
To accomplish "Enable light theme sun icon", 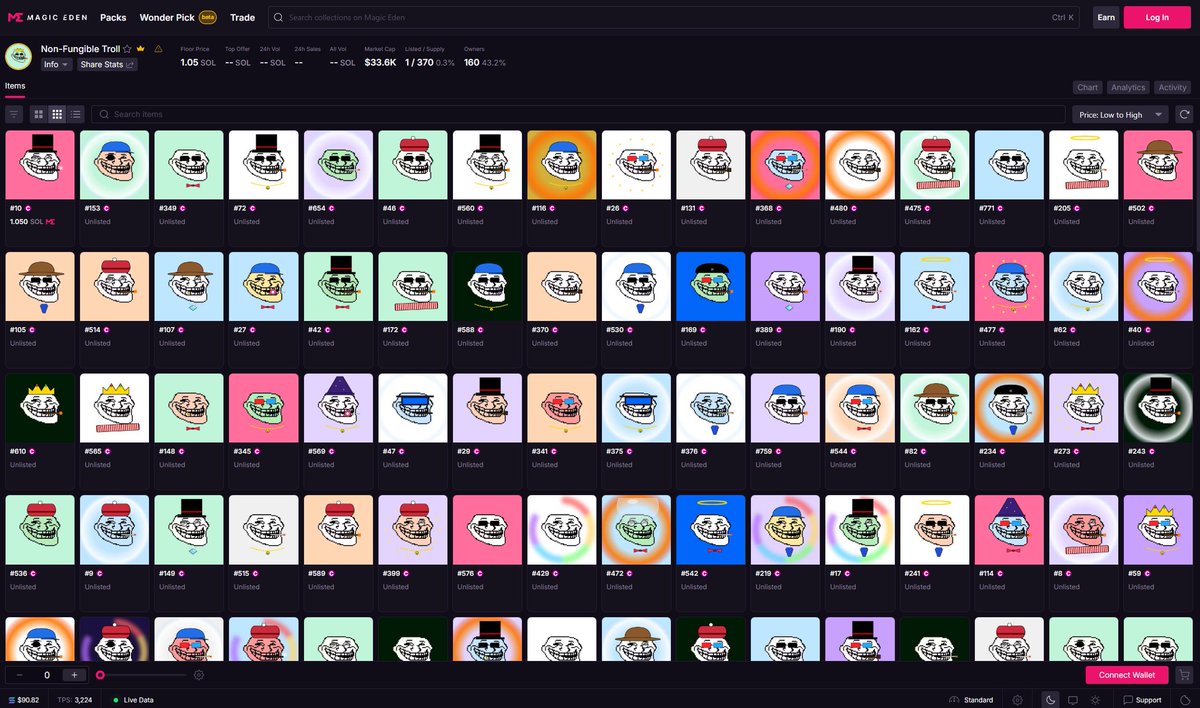I will tap(1096, 700).
